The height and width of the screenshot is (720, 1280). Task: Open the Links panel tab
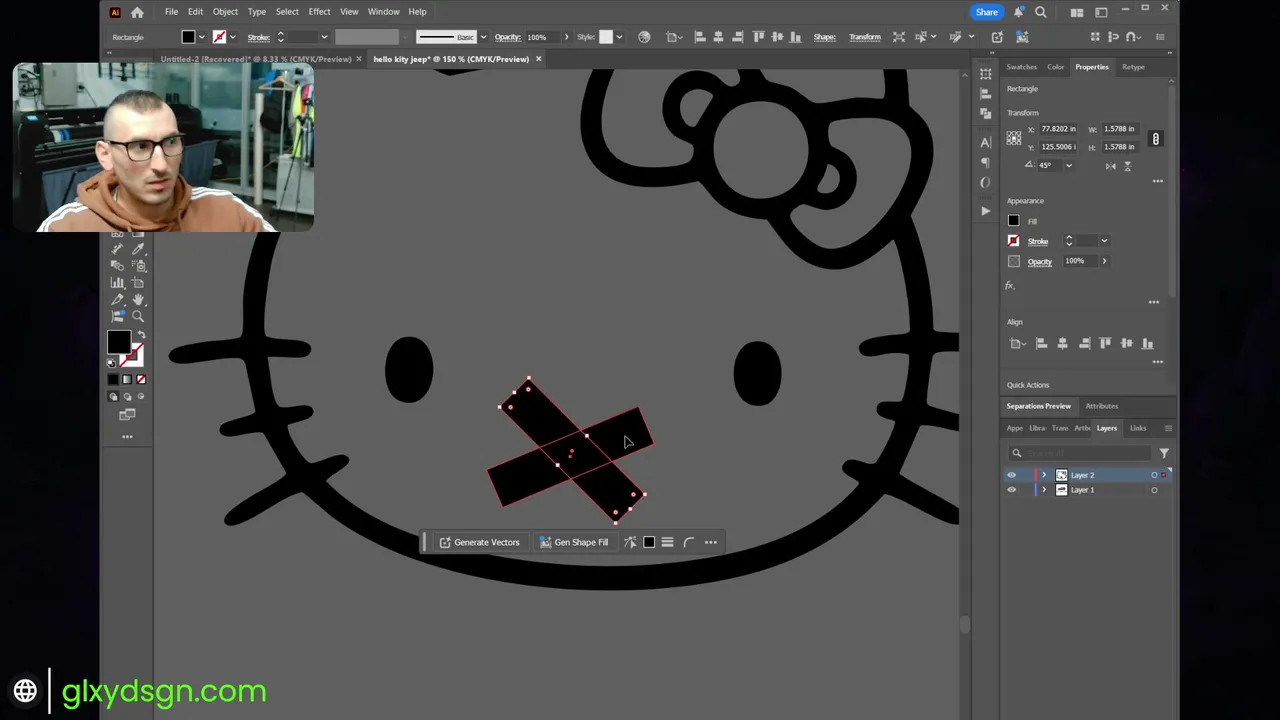1138,428
